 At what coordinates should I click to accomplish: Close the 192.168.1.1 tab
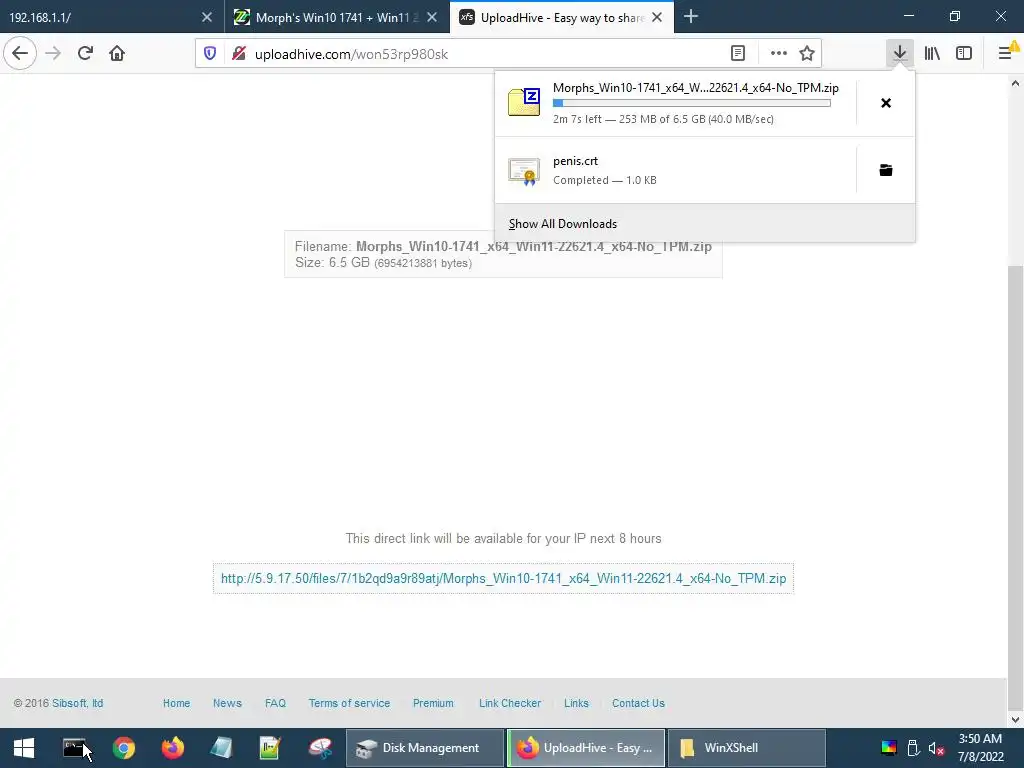click(207, 18)
